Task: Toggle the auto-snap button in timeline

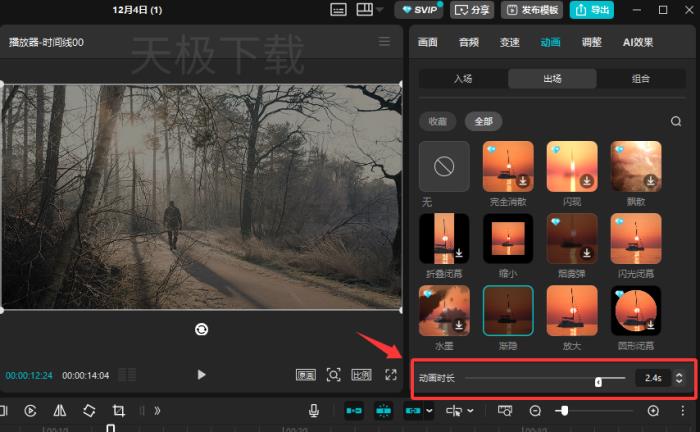Action: click(x=383, y=410)
